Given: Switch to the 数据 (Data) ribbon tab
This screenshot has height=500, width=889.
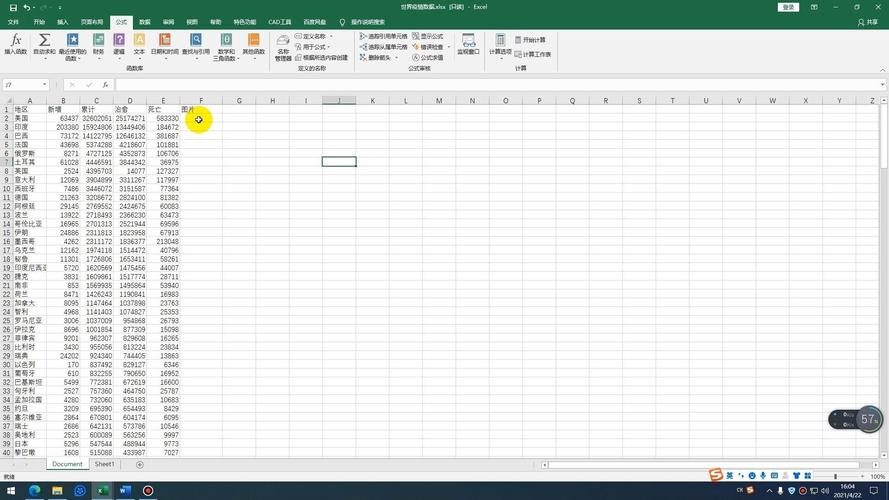Looking at the screenshot, I should coord(145,22).
